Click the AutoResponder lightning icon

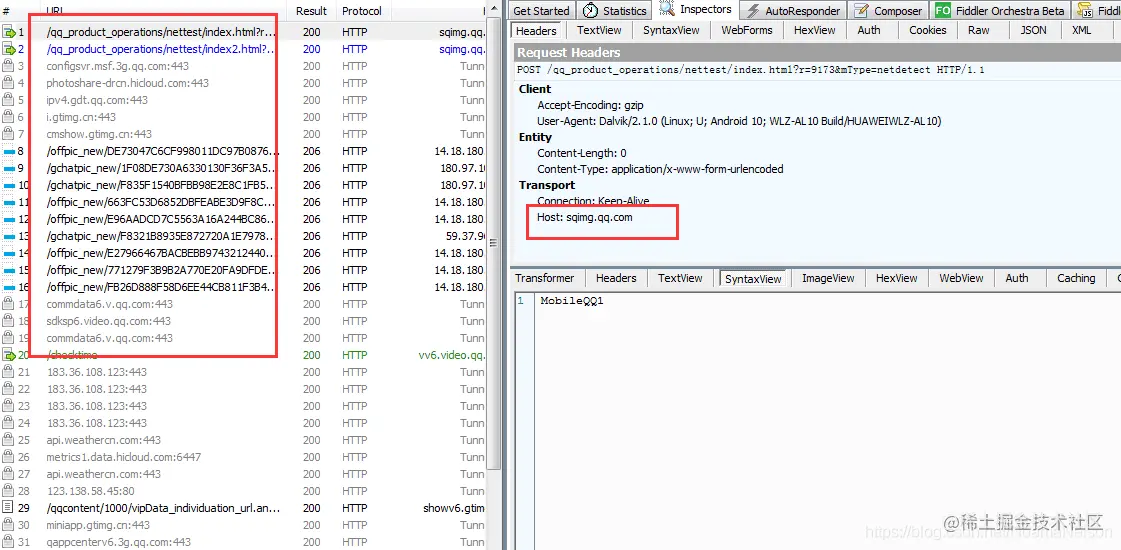753,11
